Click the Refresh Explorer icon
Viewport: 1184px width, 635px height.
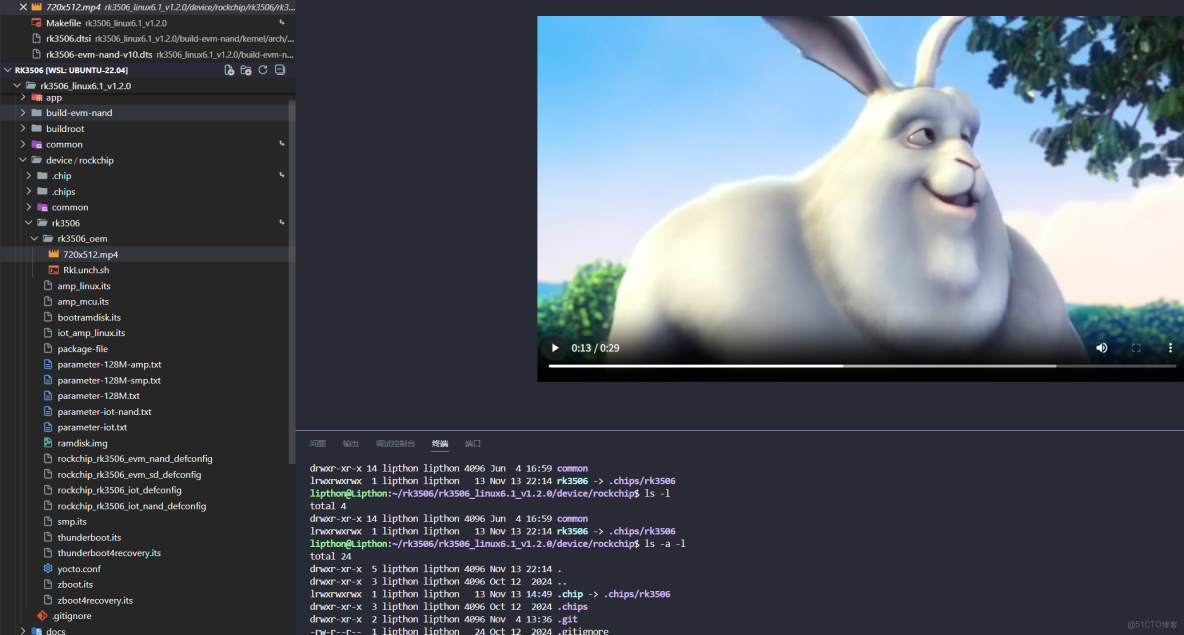(x=263, y=70)
